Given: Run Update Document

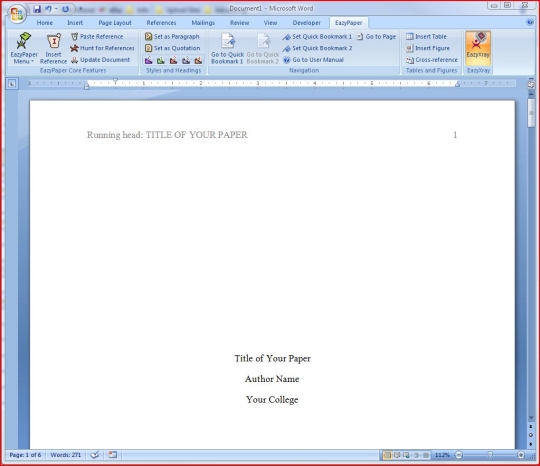Looking at the screenshot, I should coord(100,60).
